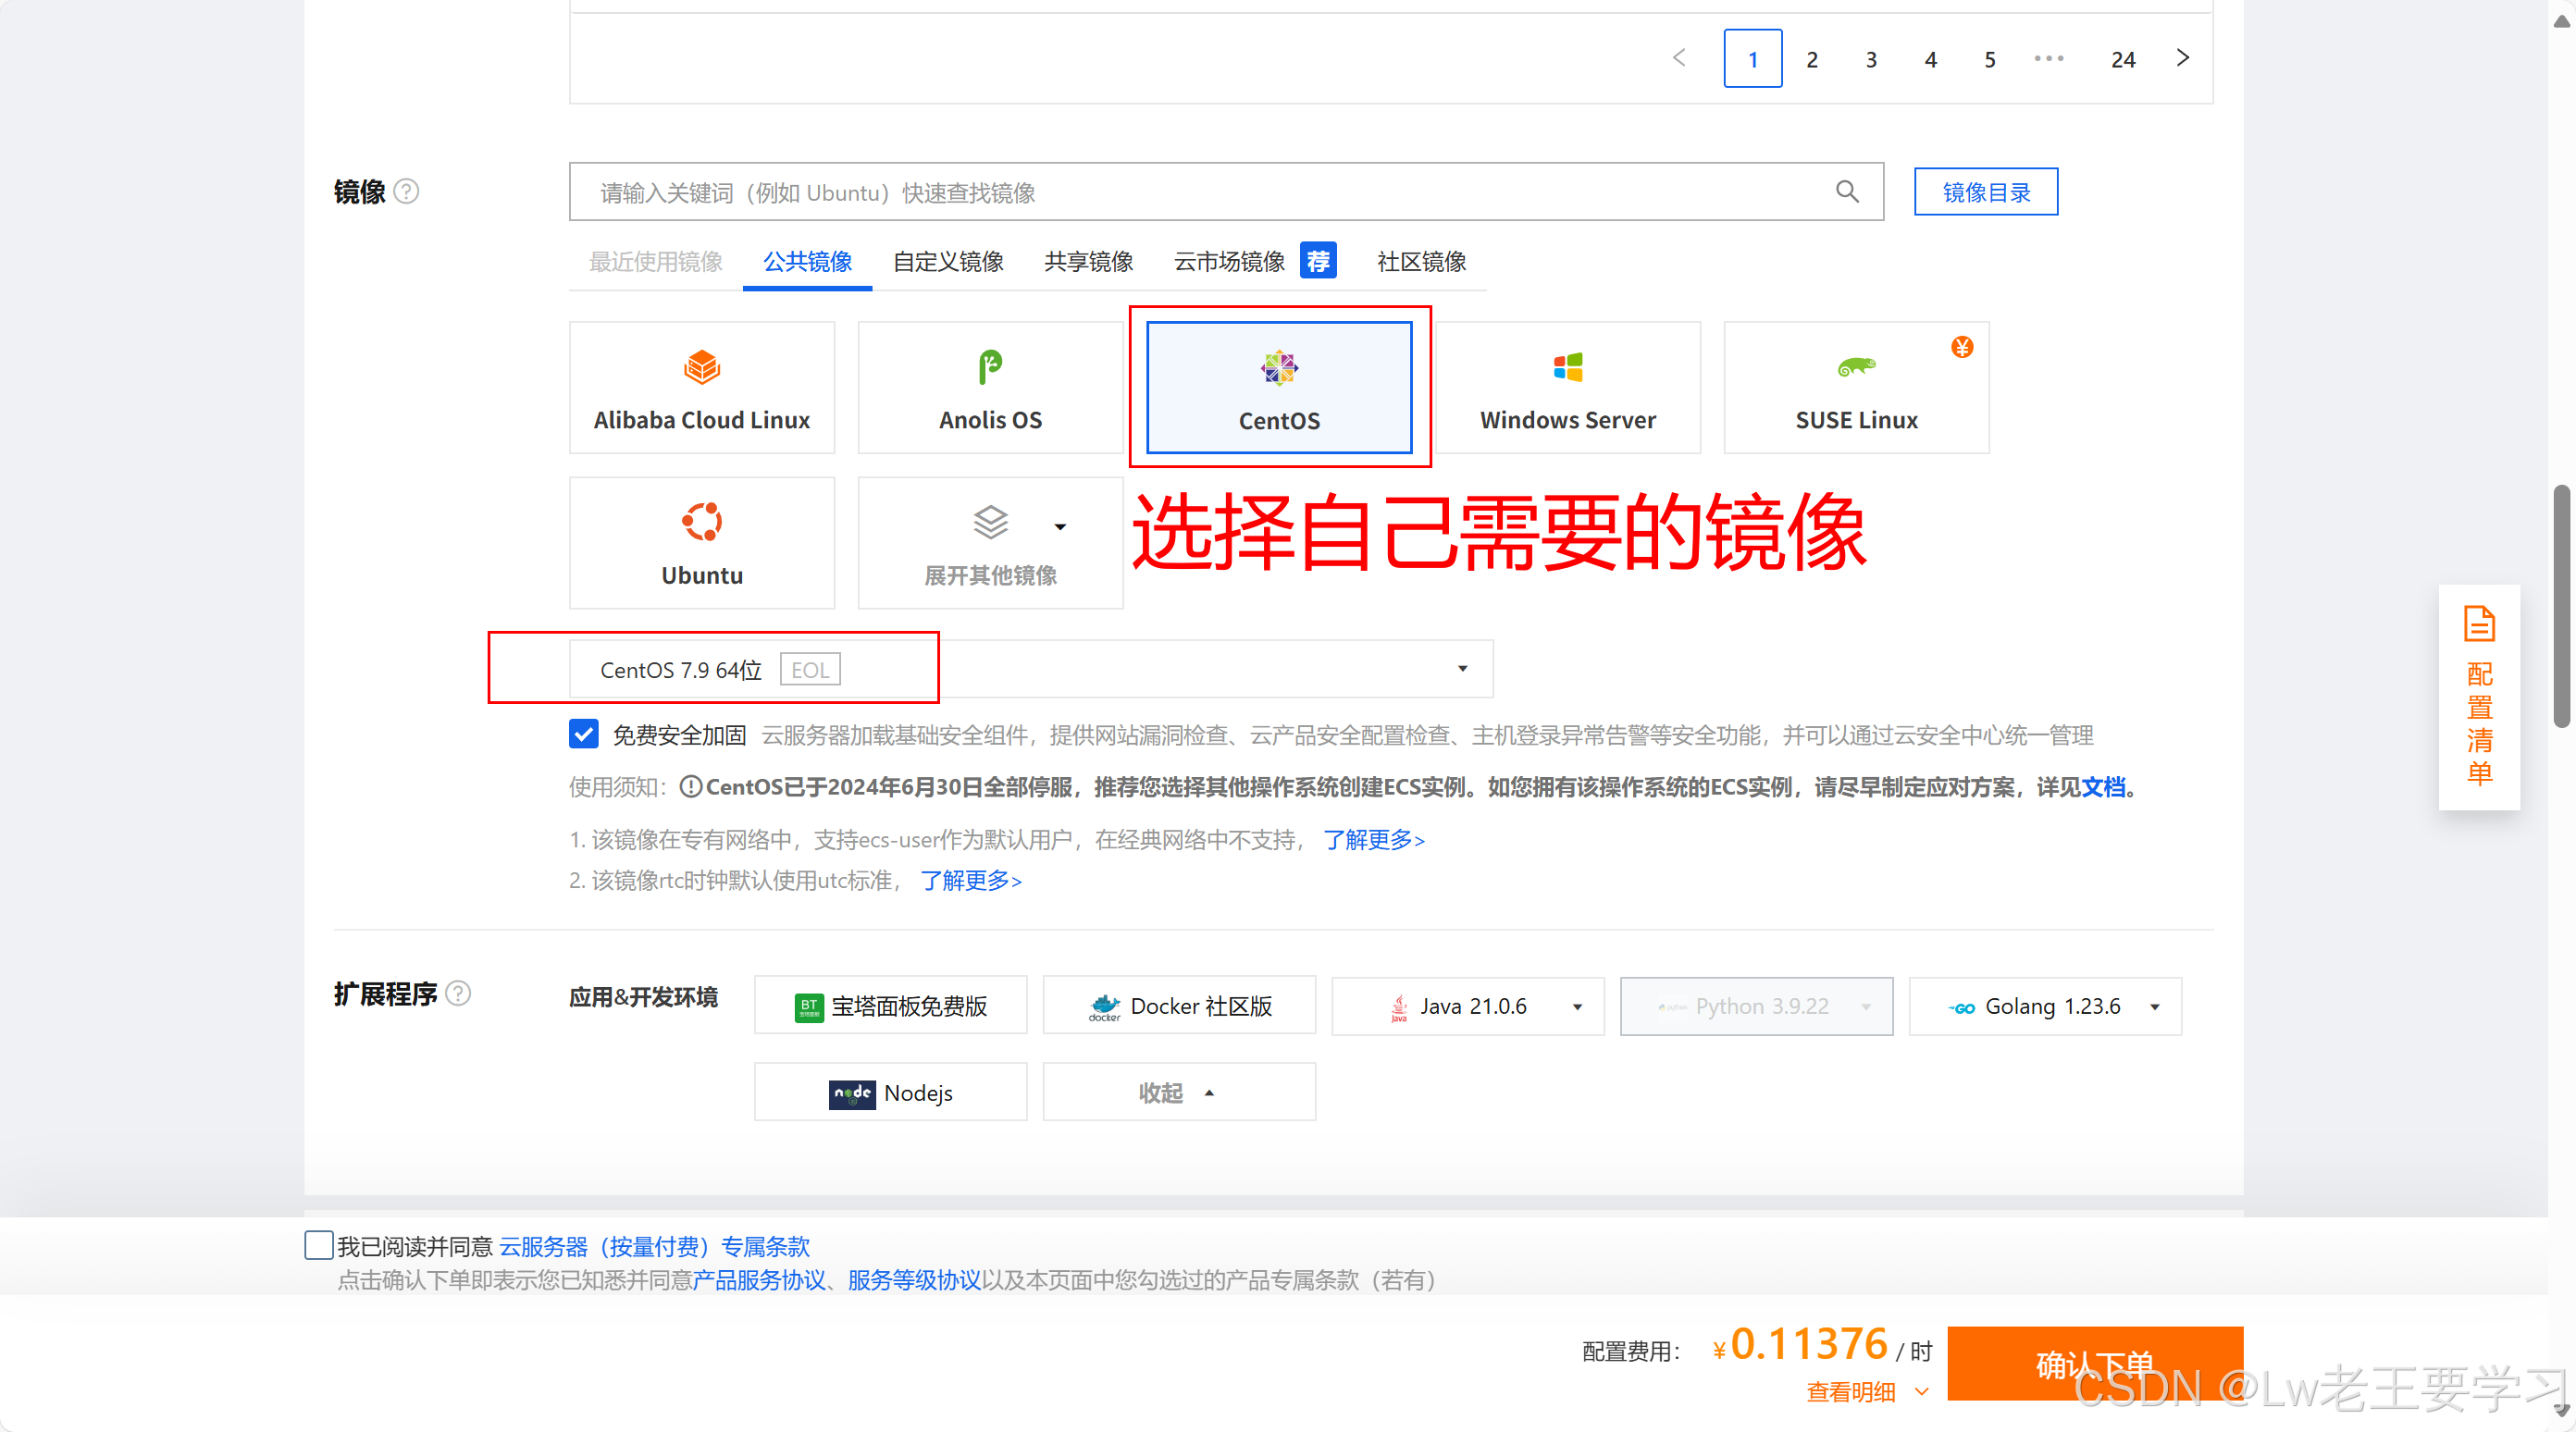
Task: Click the 确认下单 order button
Action: tap(2095, 1363)
